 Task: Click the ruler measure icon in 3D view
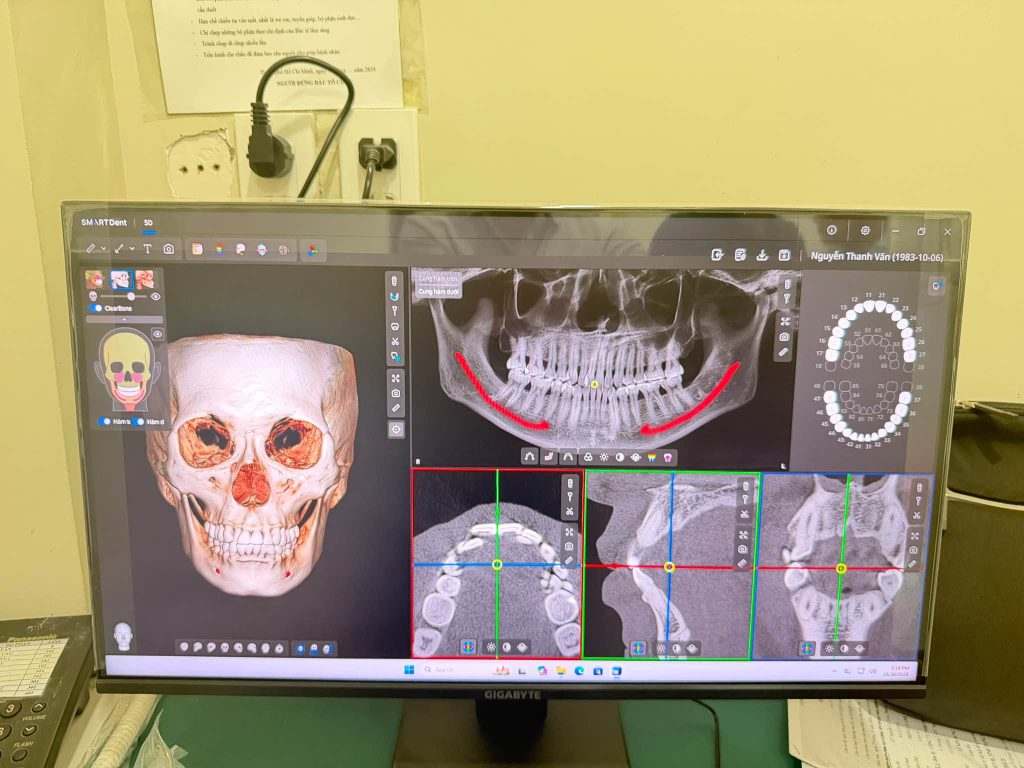point(396,408)
